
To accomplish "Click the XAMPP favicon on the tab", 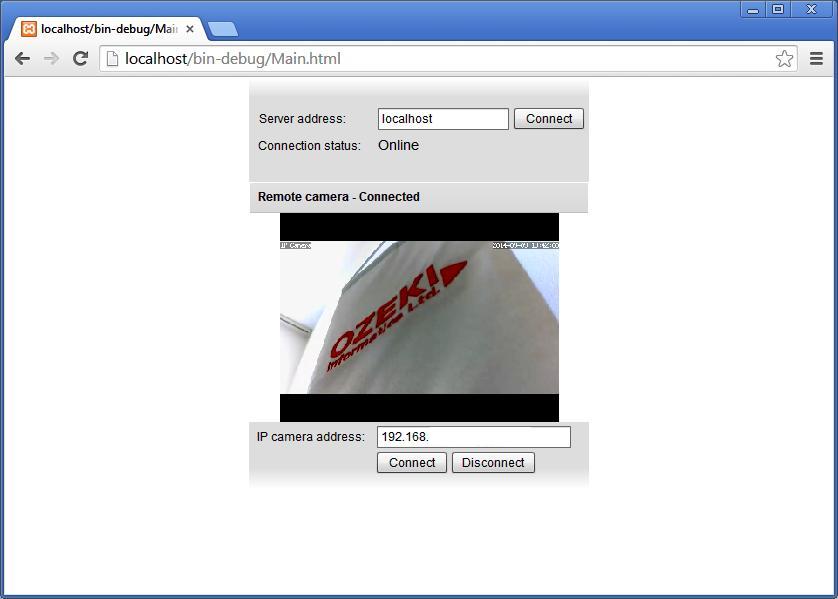I will click(29, 29).
